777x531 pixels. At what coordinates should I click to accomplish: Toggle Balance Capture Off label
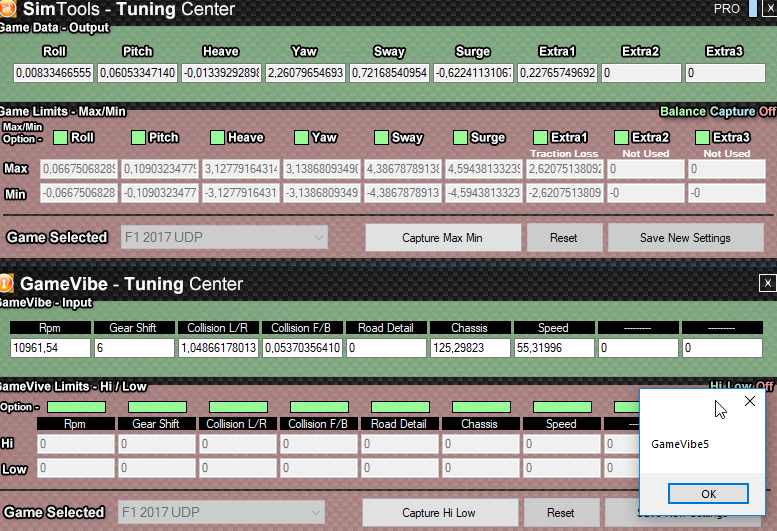pyautogui.click(x=717, y=112)
